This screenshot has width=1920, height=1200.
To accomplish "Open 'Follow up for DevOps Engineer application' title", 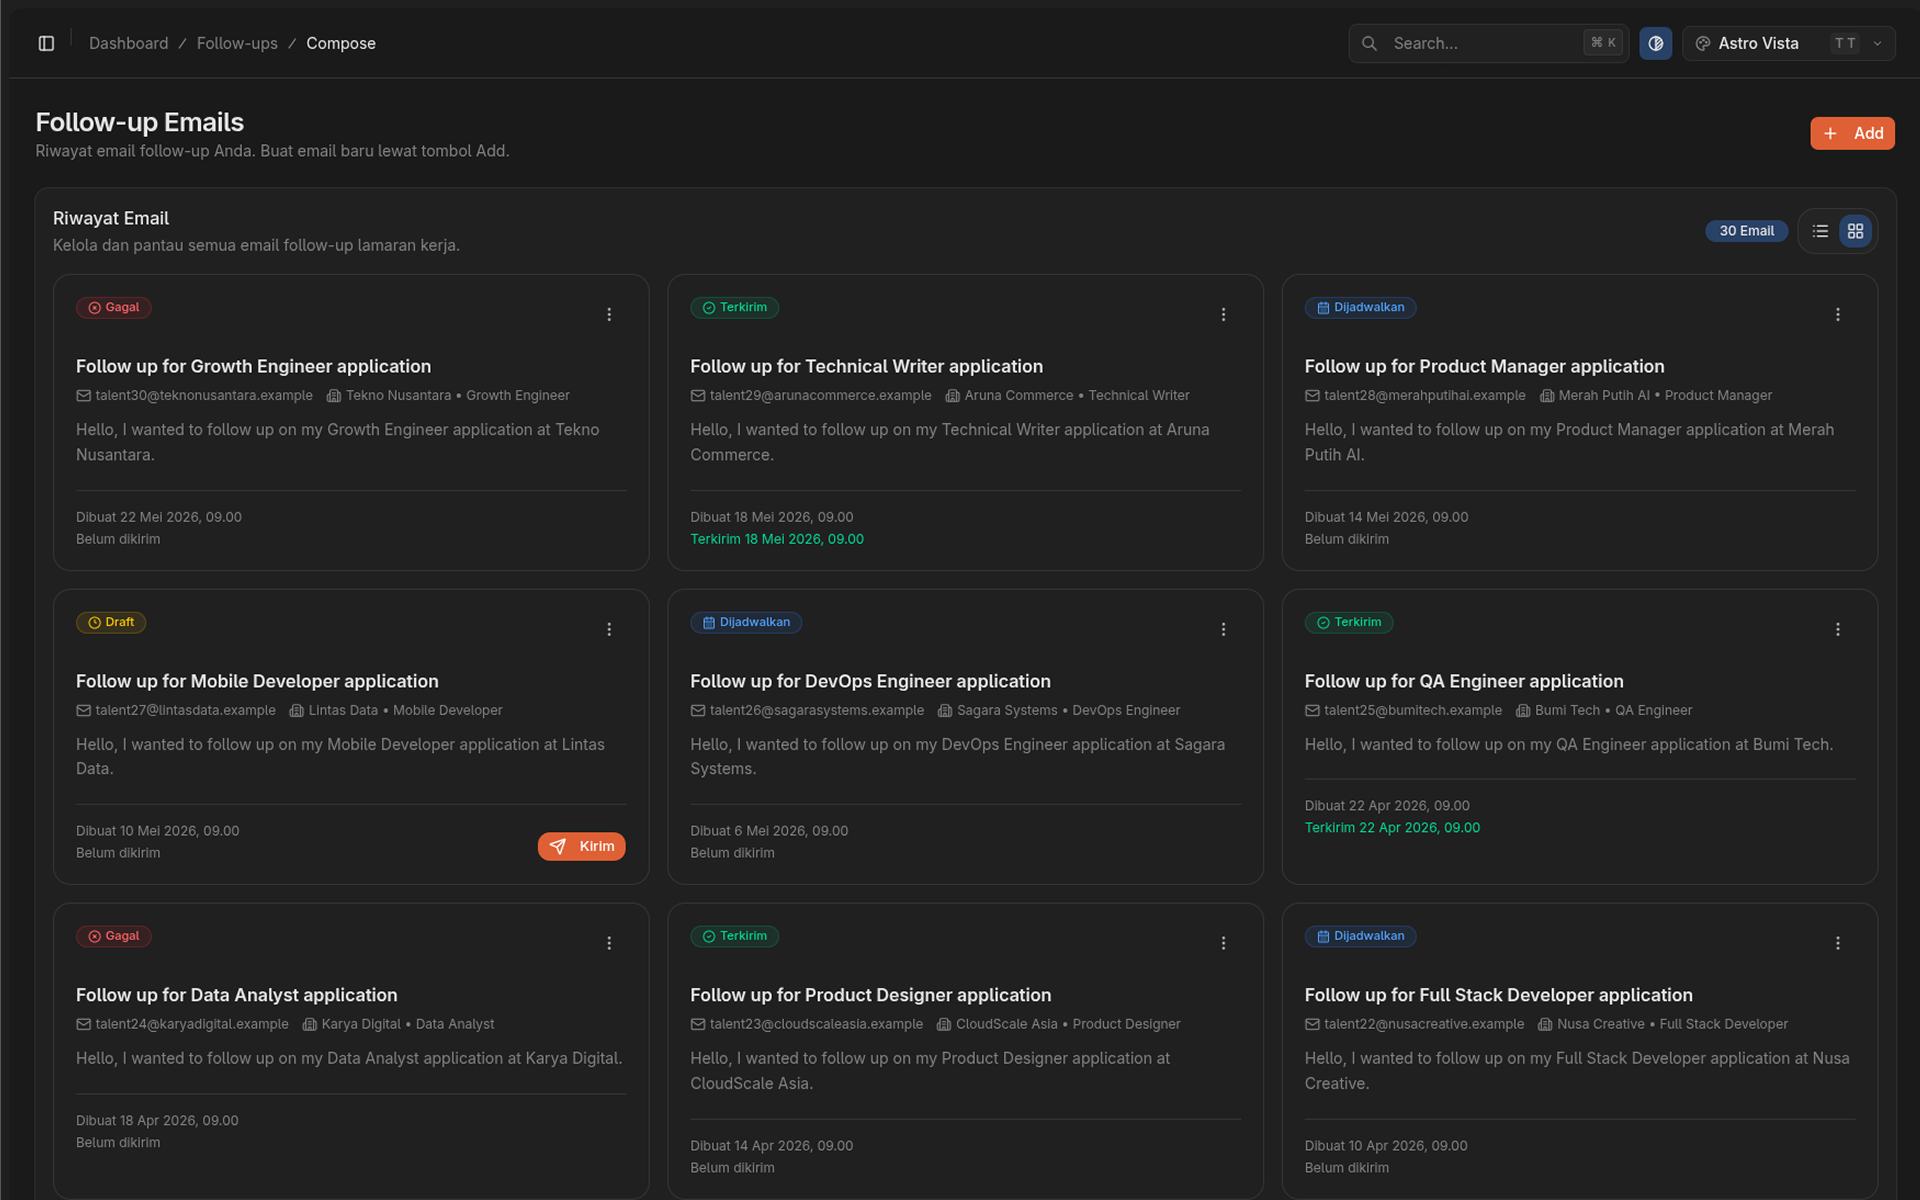I will pyautogui.click(x=870, y=681).
